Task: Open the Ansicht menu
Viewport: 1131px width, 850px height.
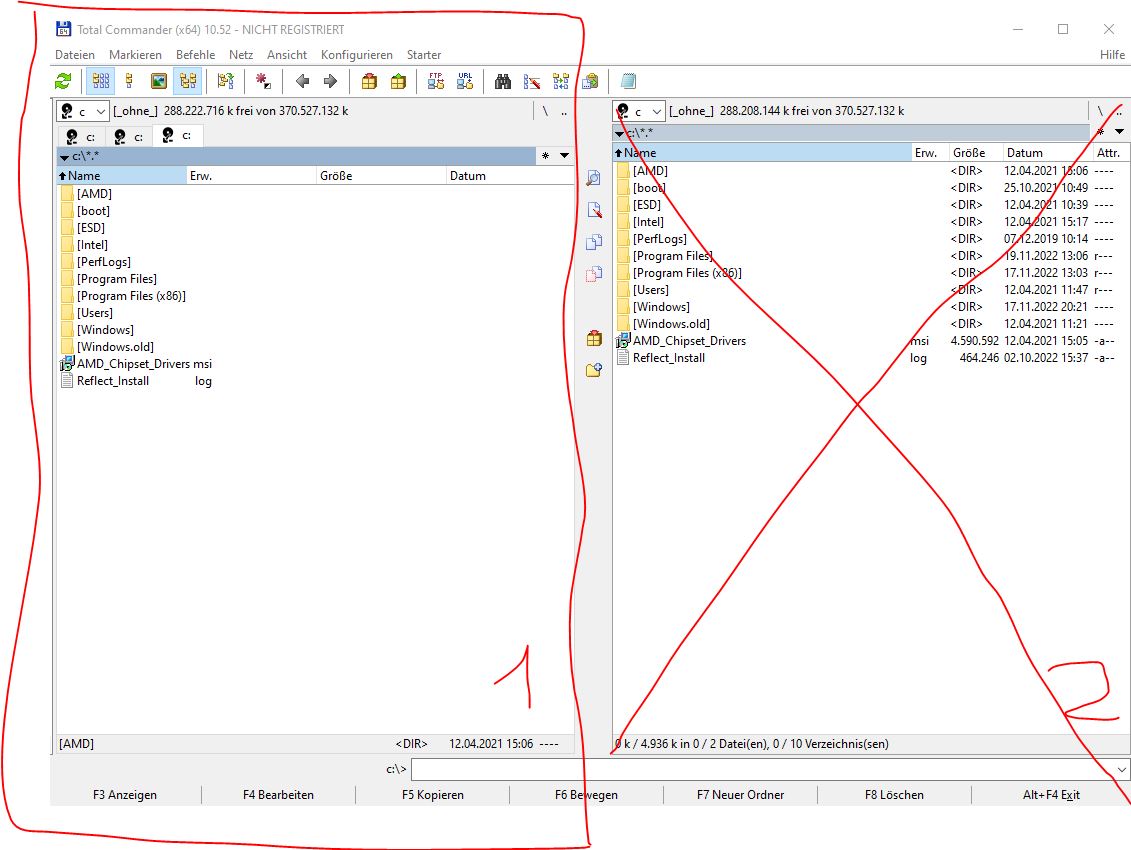Action: point(287,55)
